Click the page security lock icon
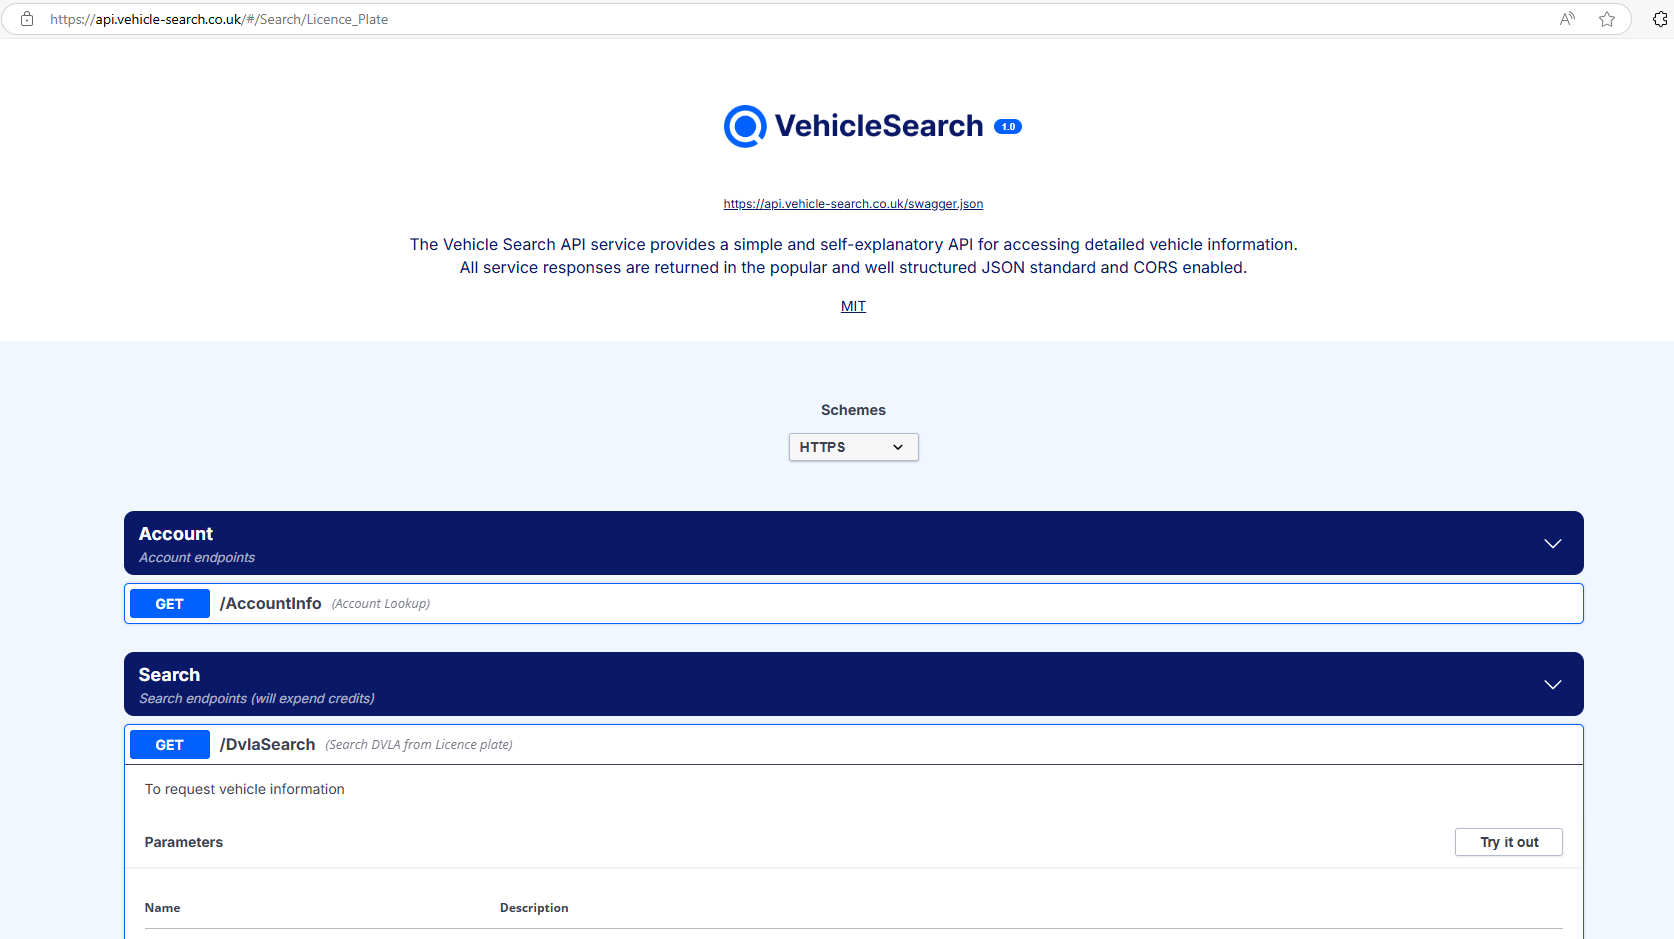This screenshot has width=1674, height=939. coord(26,18)
